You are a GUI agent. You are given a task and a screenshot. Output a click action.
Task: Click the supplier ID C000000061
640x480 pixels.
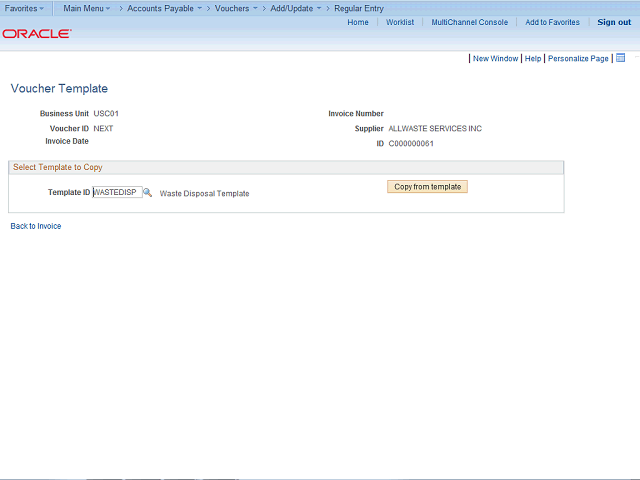411,144
